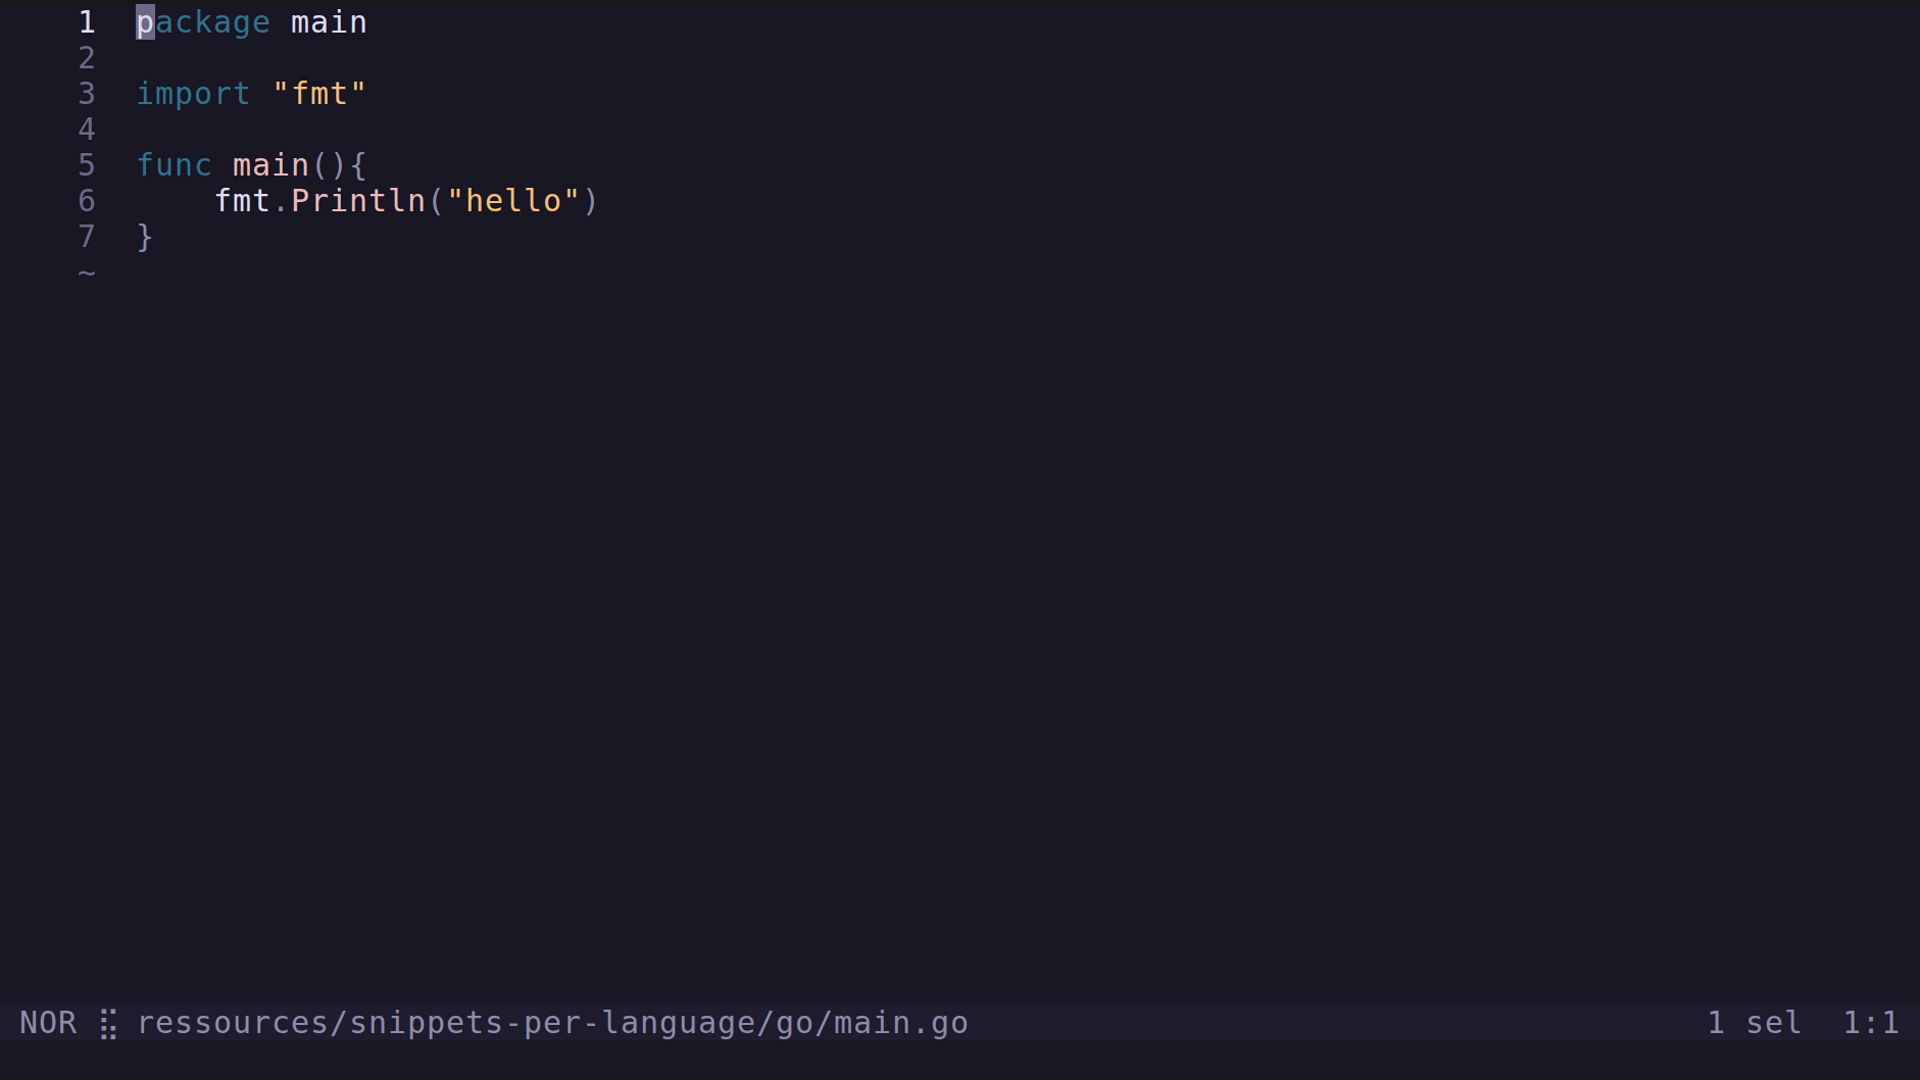Click the "hello" string literal

[513, 201]
